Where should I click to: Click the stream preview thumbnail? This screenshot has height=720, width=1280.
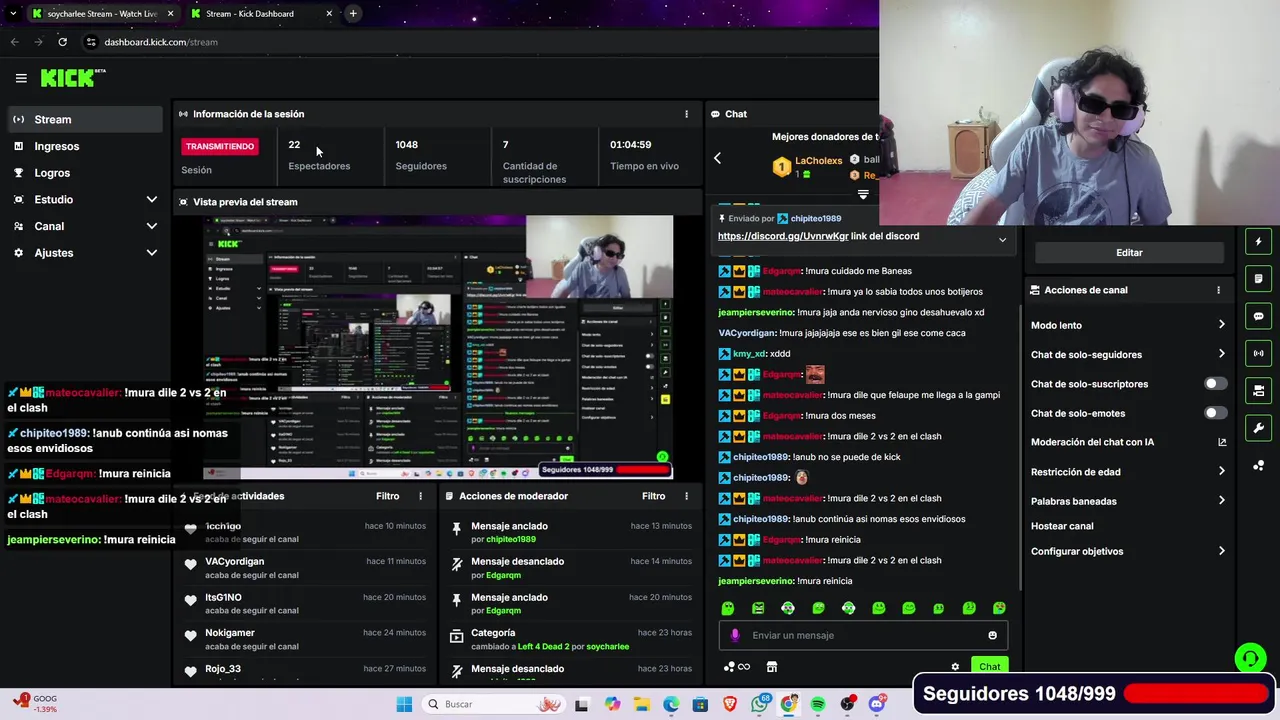438,347
